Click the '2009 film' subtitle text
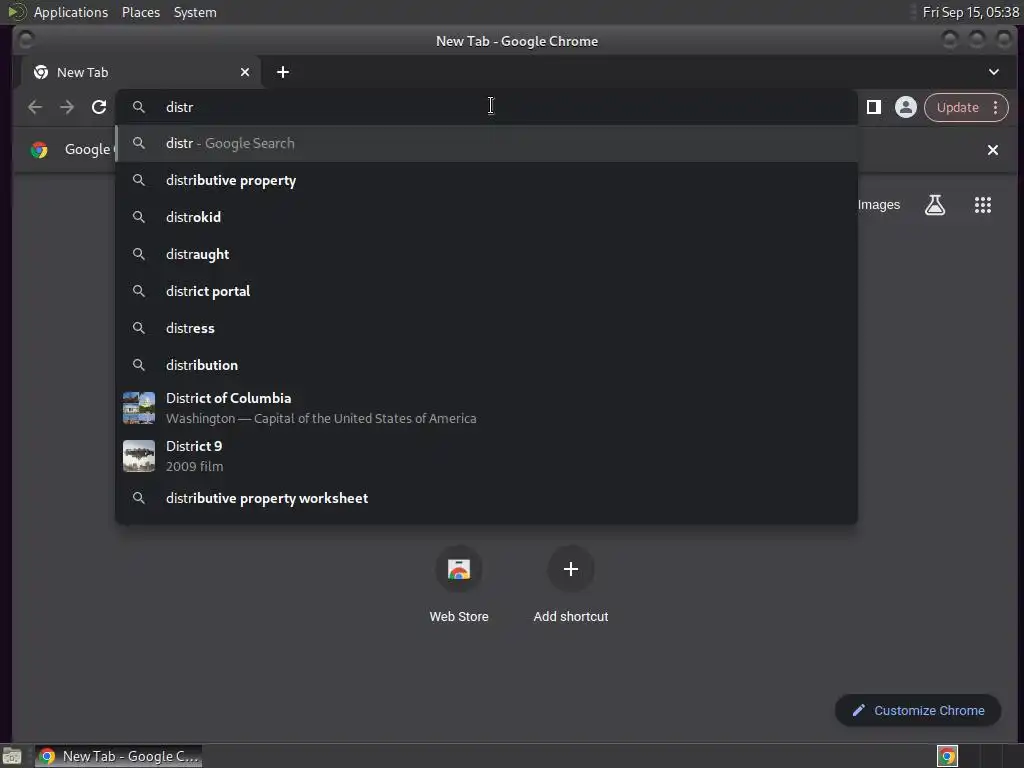 click(195, 466)
